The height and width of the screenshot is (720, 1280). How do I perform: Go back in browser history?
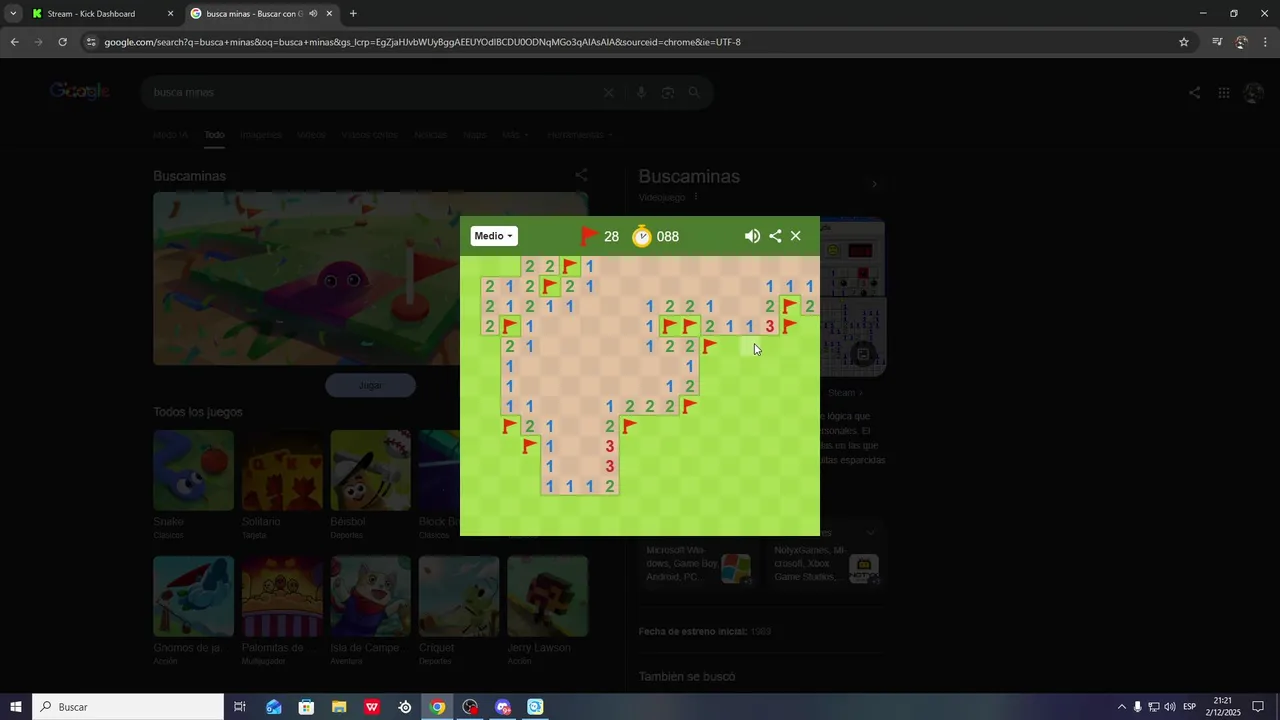[x=14, y=42]
